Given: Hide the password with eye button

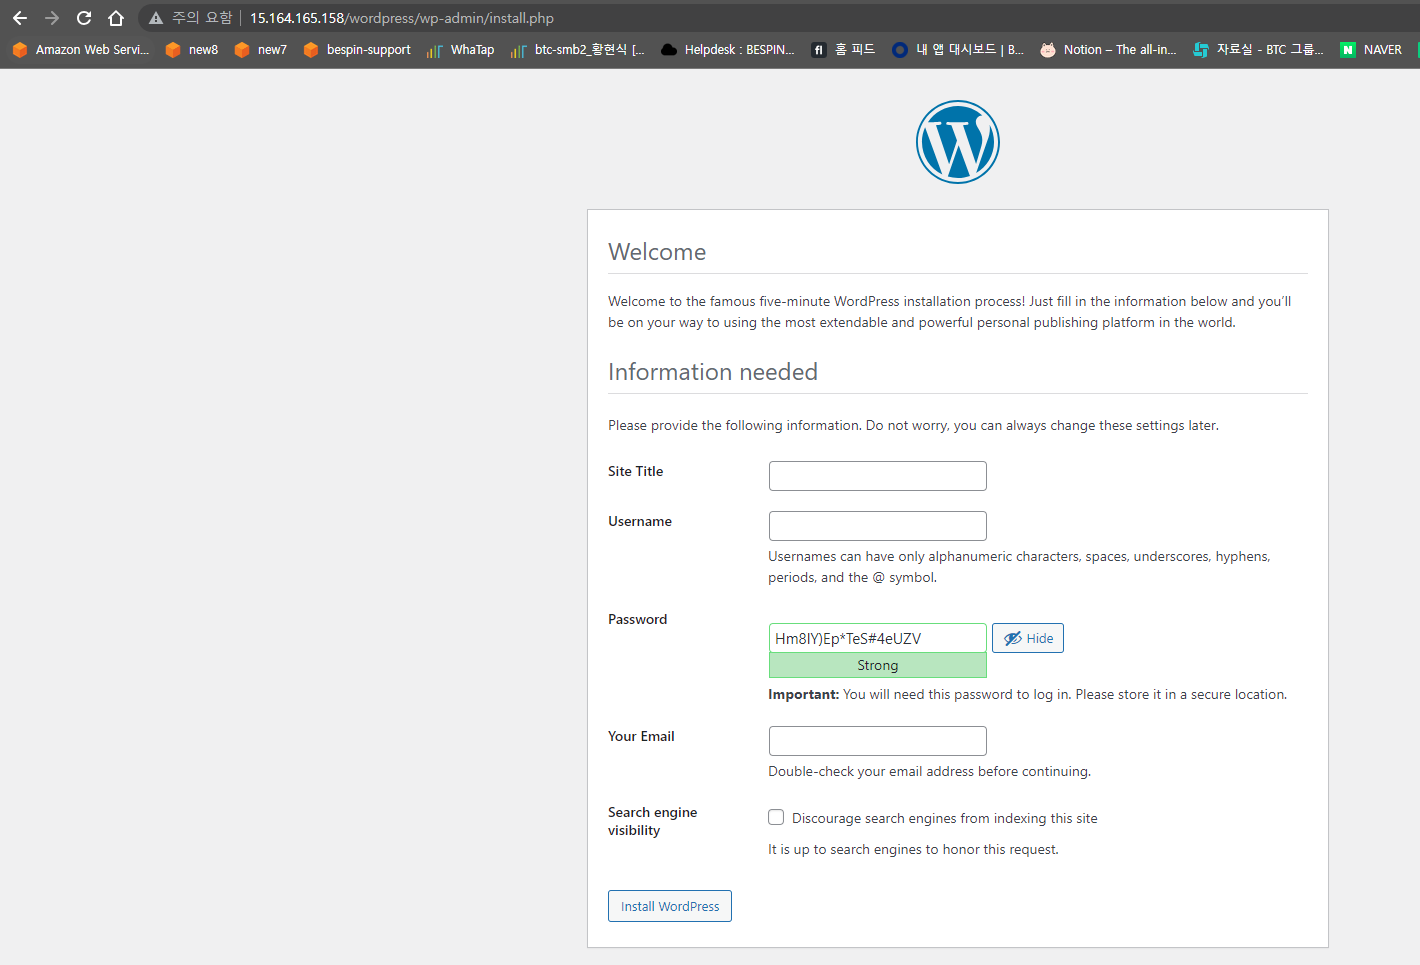Looking at the screenshot, I should click(1028, 638).
